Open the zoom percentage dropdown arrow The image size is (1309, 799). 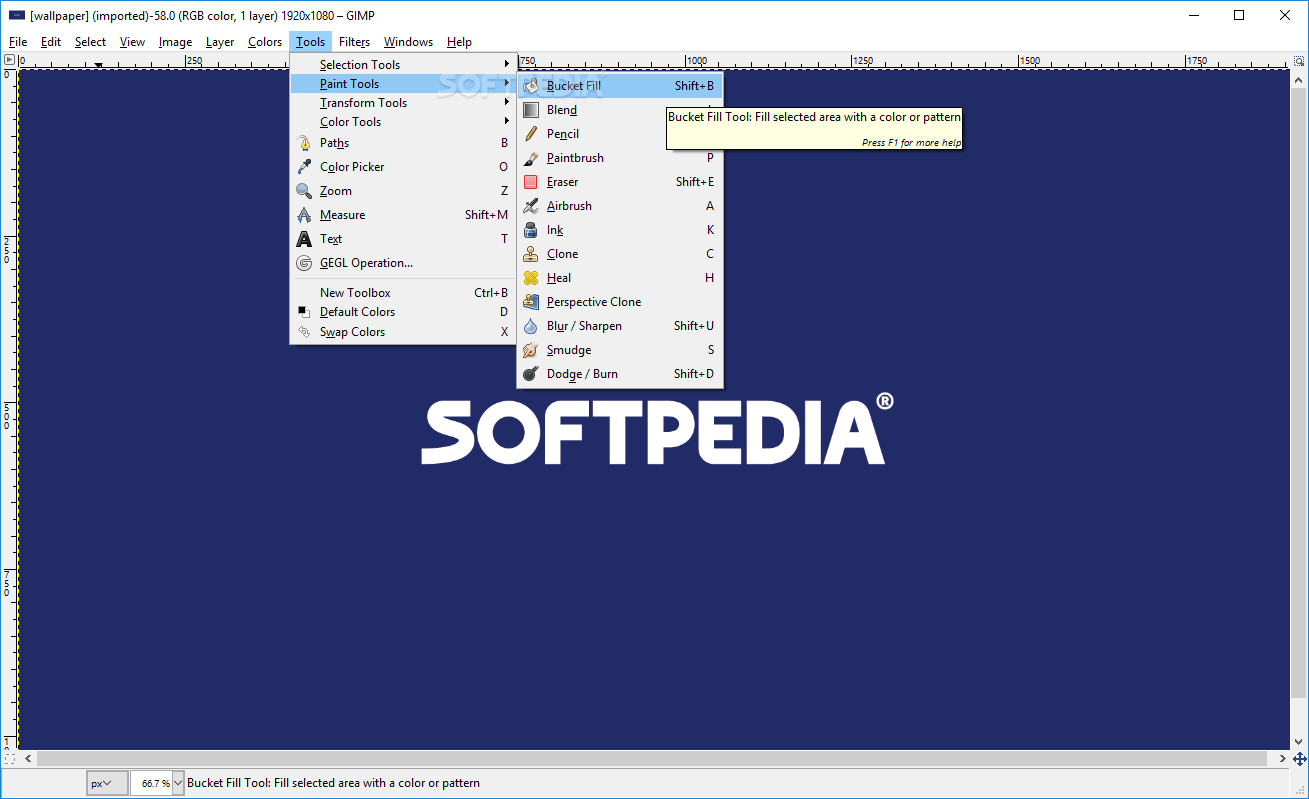[x=179, y=783]
